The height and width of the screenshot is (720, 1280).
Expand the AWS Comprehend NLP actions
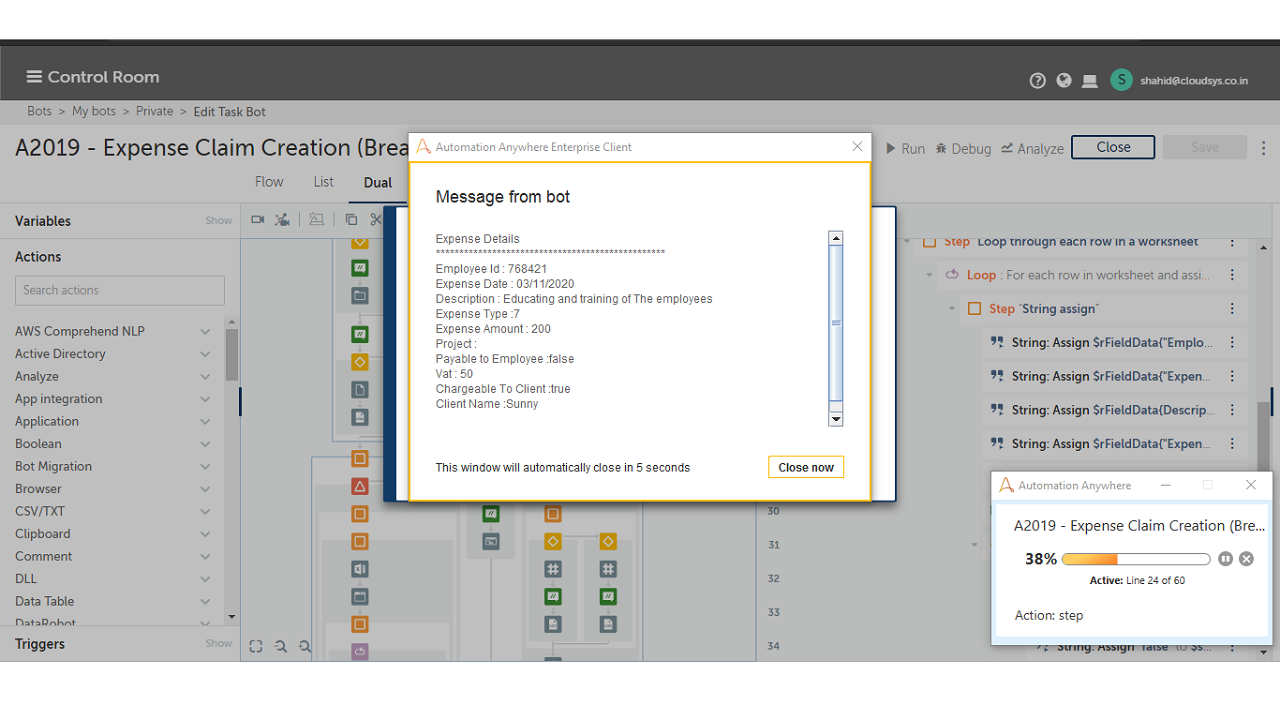[205, 331]
